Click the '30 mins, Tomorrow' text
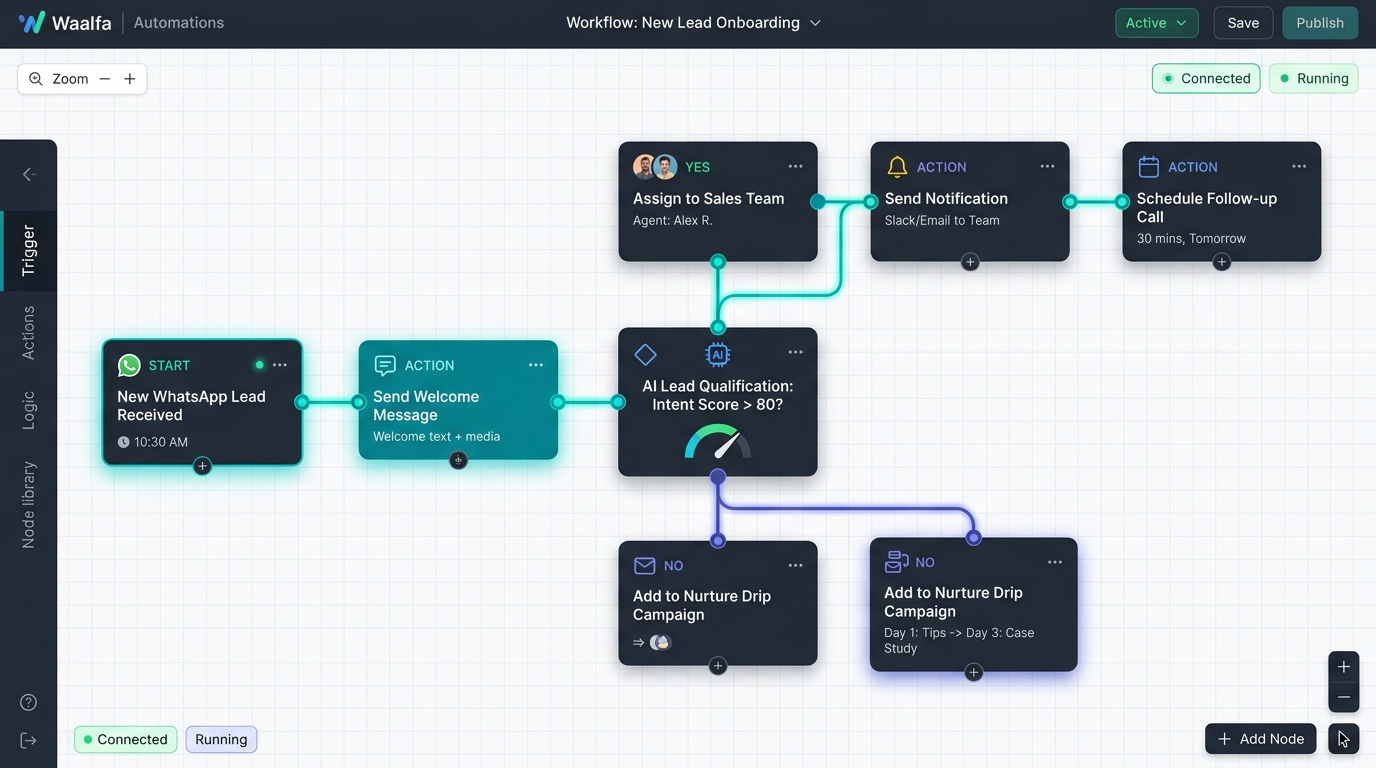The height and width of the screenshot is (768, 1376). tap(1191, 238)
